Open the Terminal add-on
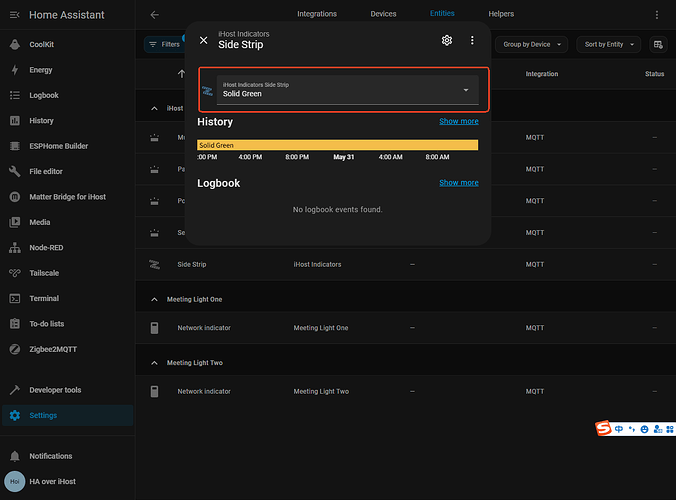676x500 pixels. click(68, 299)
